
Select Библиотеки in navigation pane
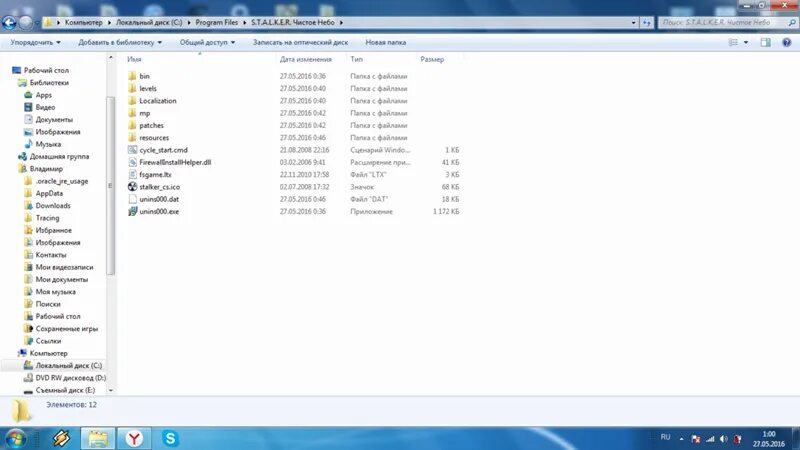[48, 83]
